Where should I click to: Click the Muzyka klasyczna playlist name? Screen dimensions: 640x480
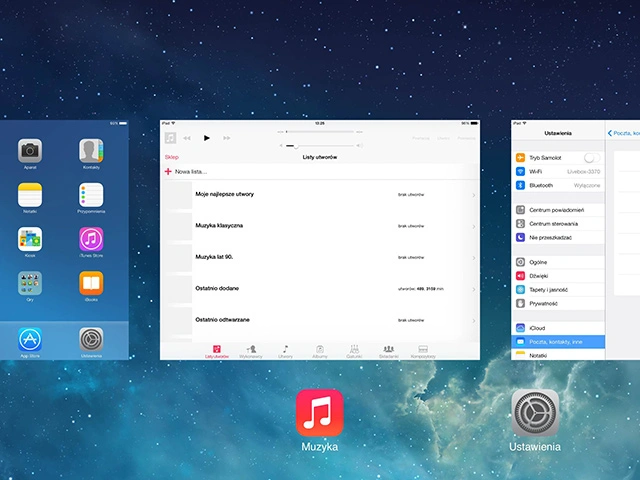219,225
